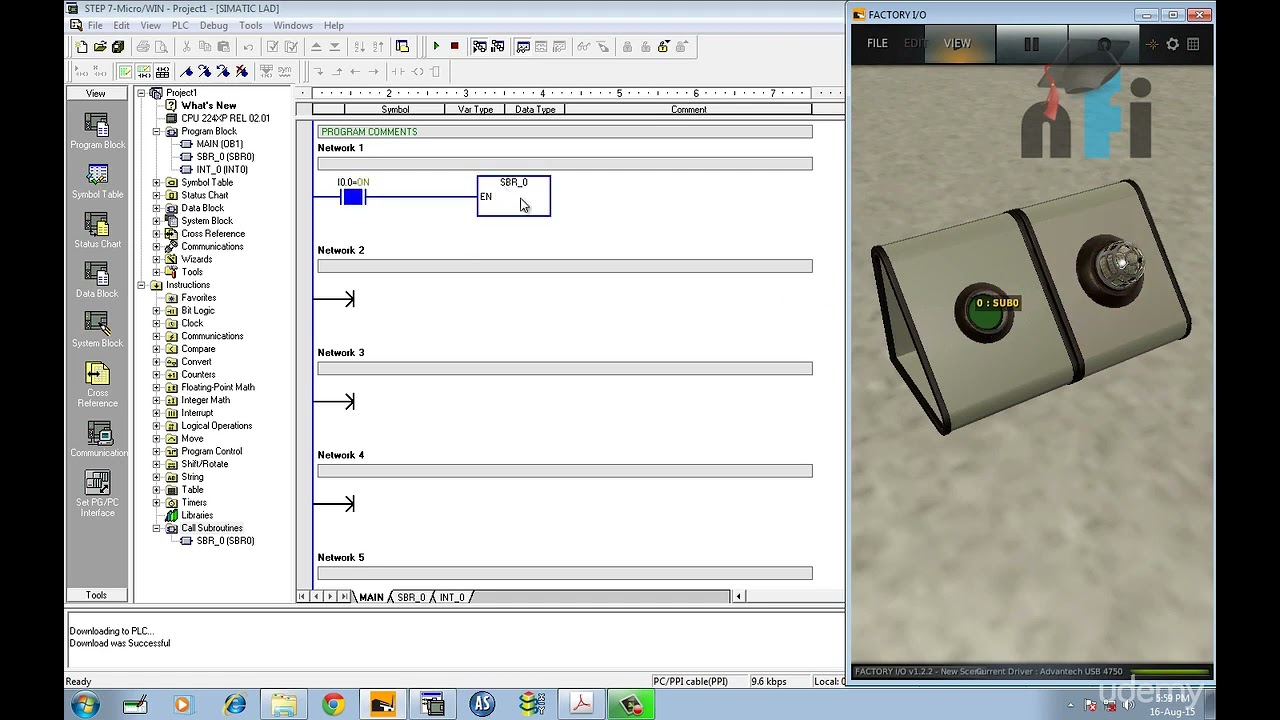Toggle the Program Status monitoring icon

point(479,47)
